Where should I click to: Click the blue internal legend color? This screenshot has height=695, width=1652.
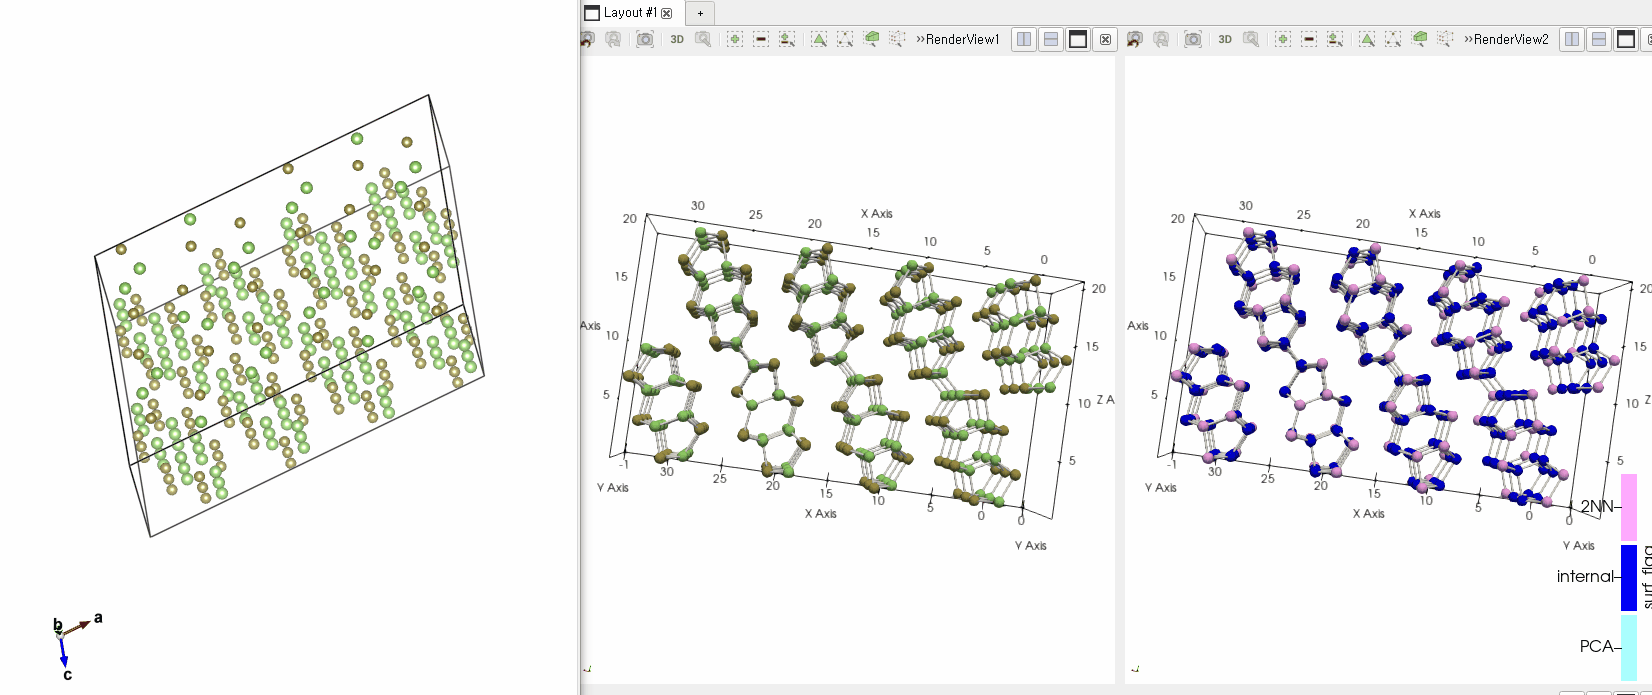[x=1629, y=577]
